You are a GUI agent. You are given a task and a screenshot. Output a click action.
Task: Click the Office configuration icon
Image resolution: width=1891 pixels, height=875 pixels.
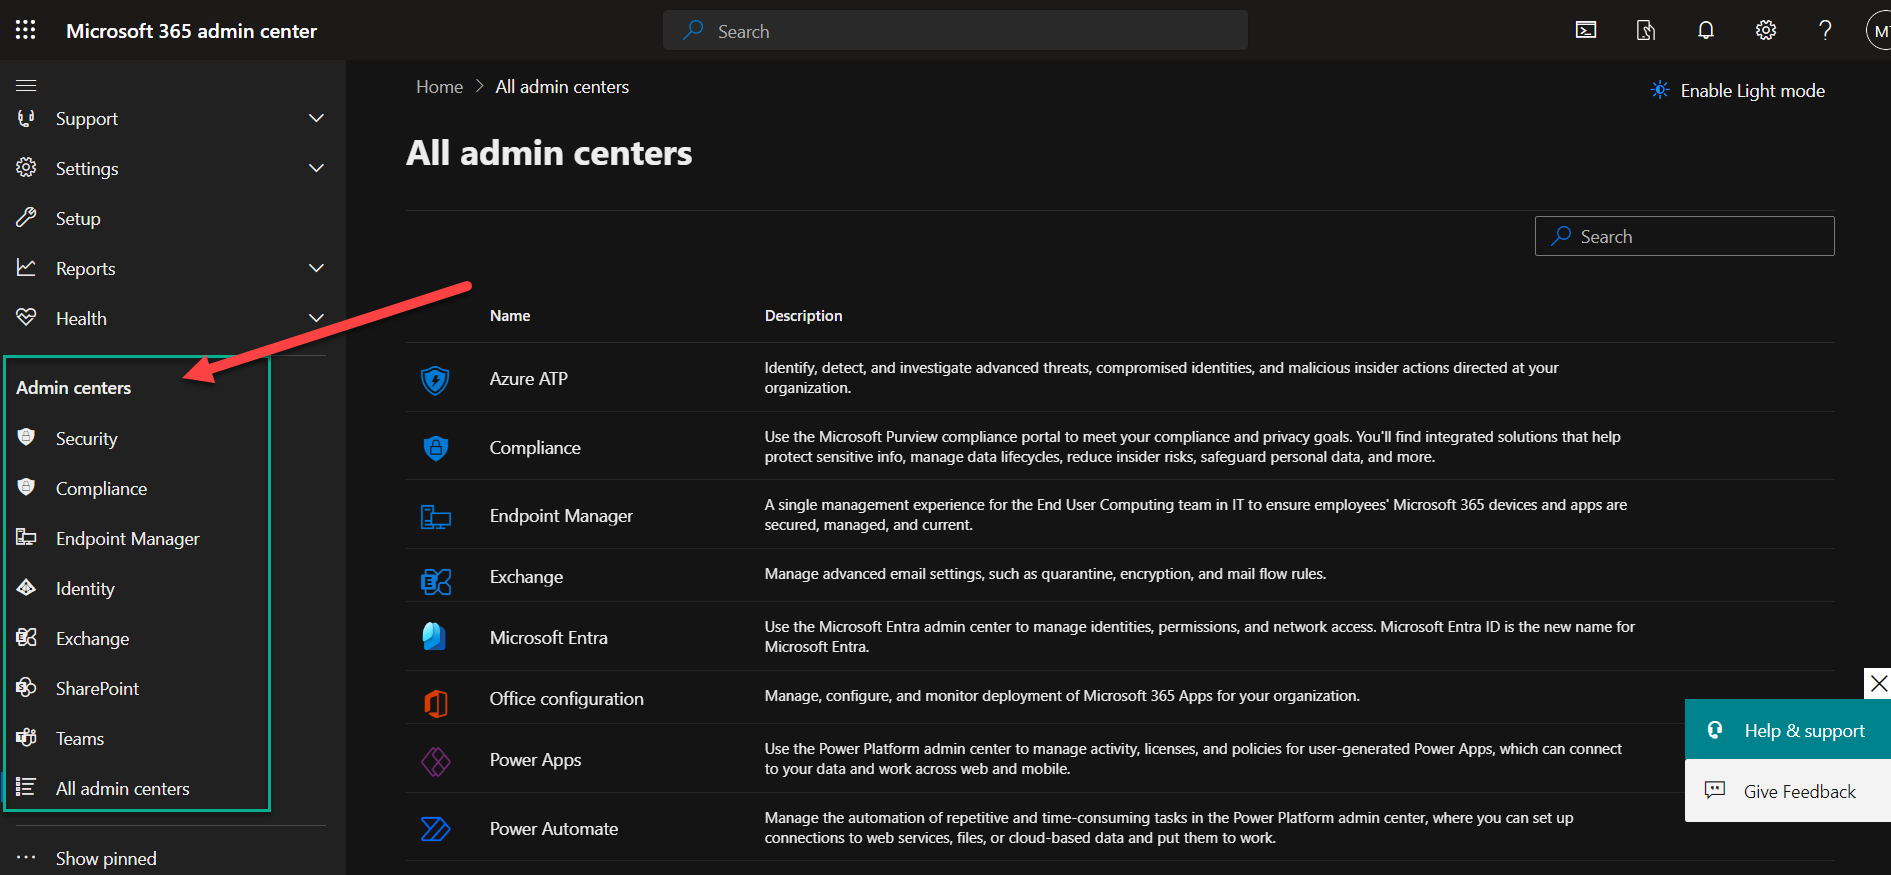[436, 703]
